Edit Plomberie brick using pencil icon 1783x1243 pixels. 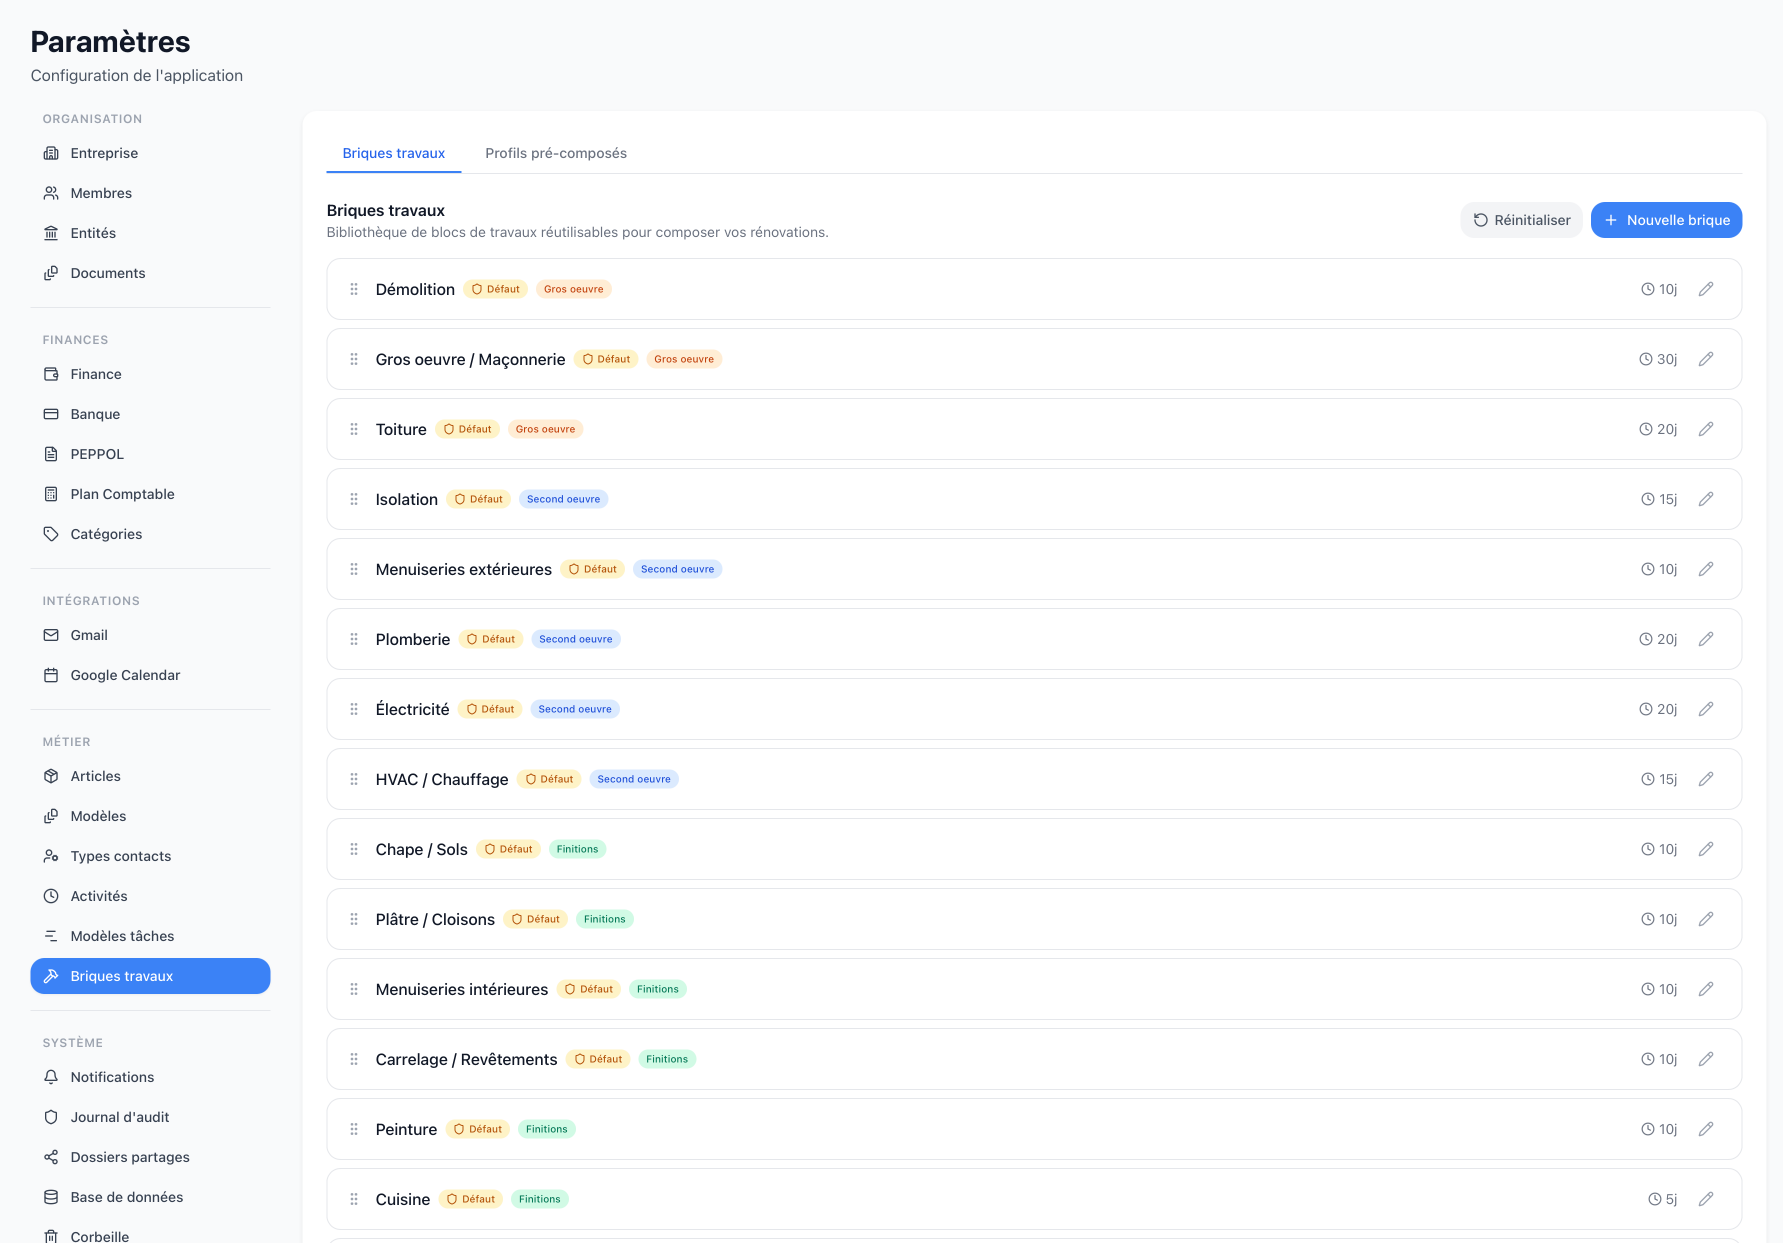click(1706, 639)
